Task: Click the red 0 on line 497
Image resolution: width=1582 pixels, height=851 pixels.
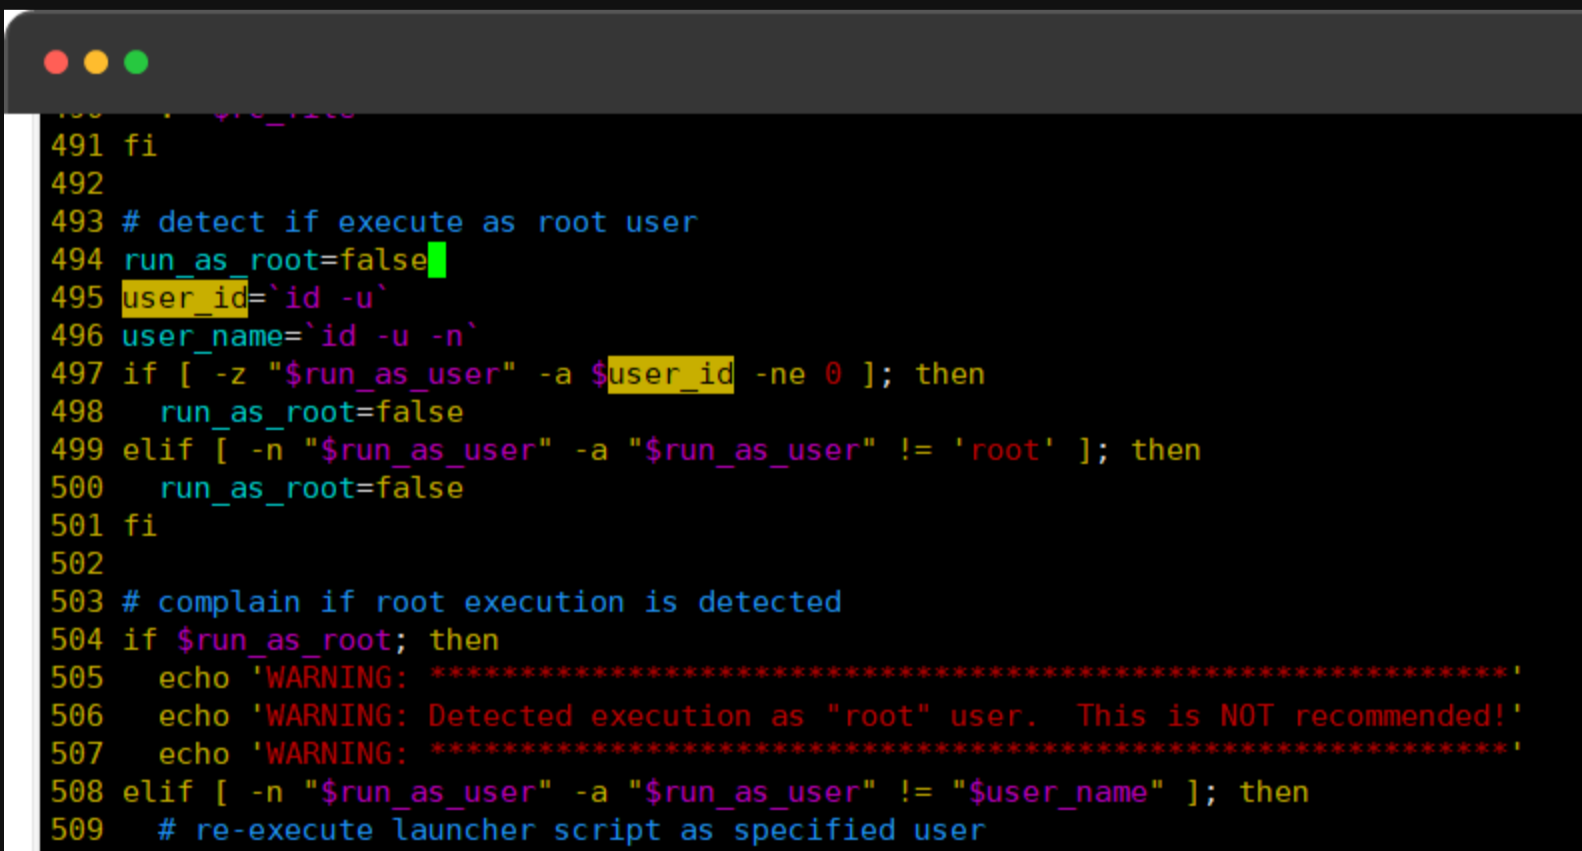Action: tap(833, 374)
